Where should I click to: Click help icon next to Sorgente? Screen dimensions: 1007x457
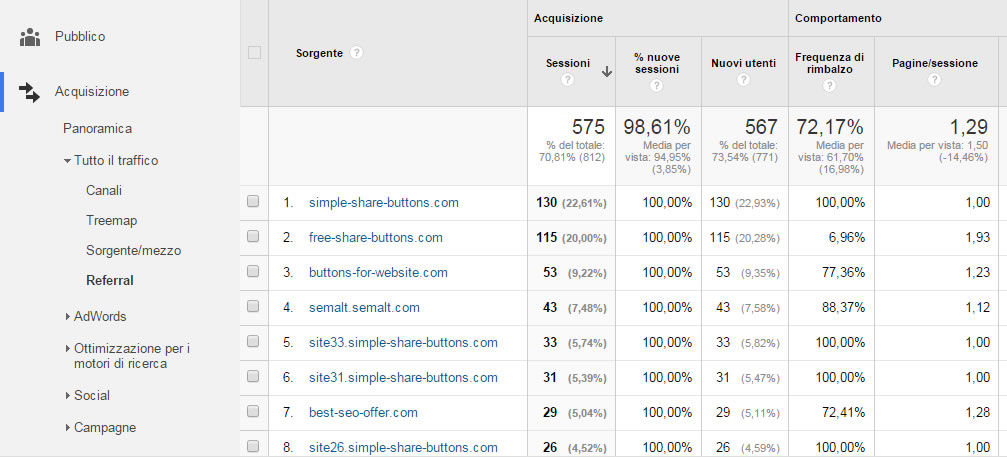pos(357,53)
